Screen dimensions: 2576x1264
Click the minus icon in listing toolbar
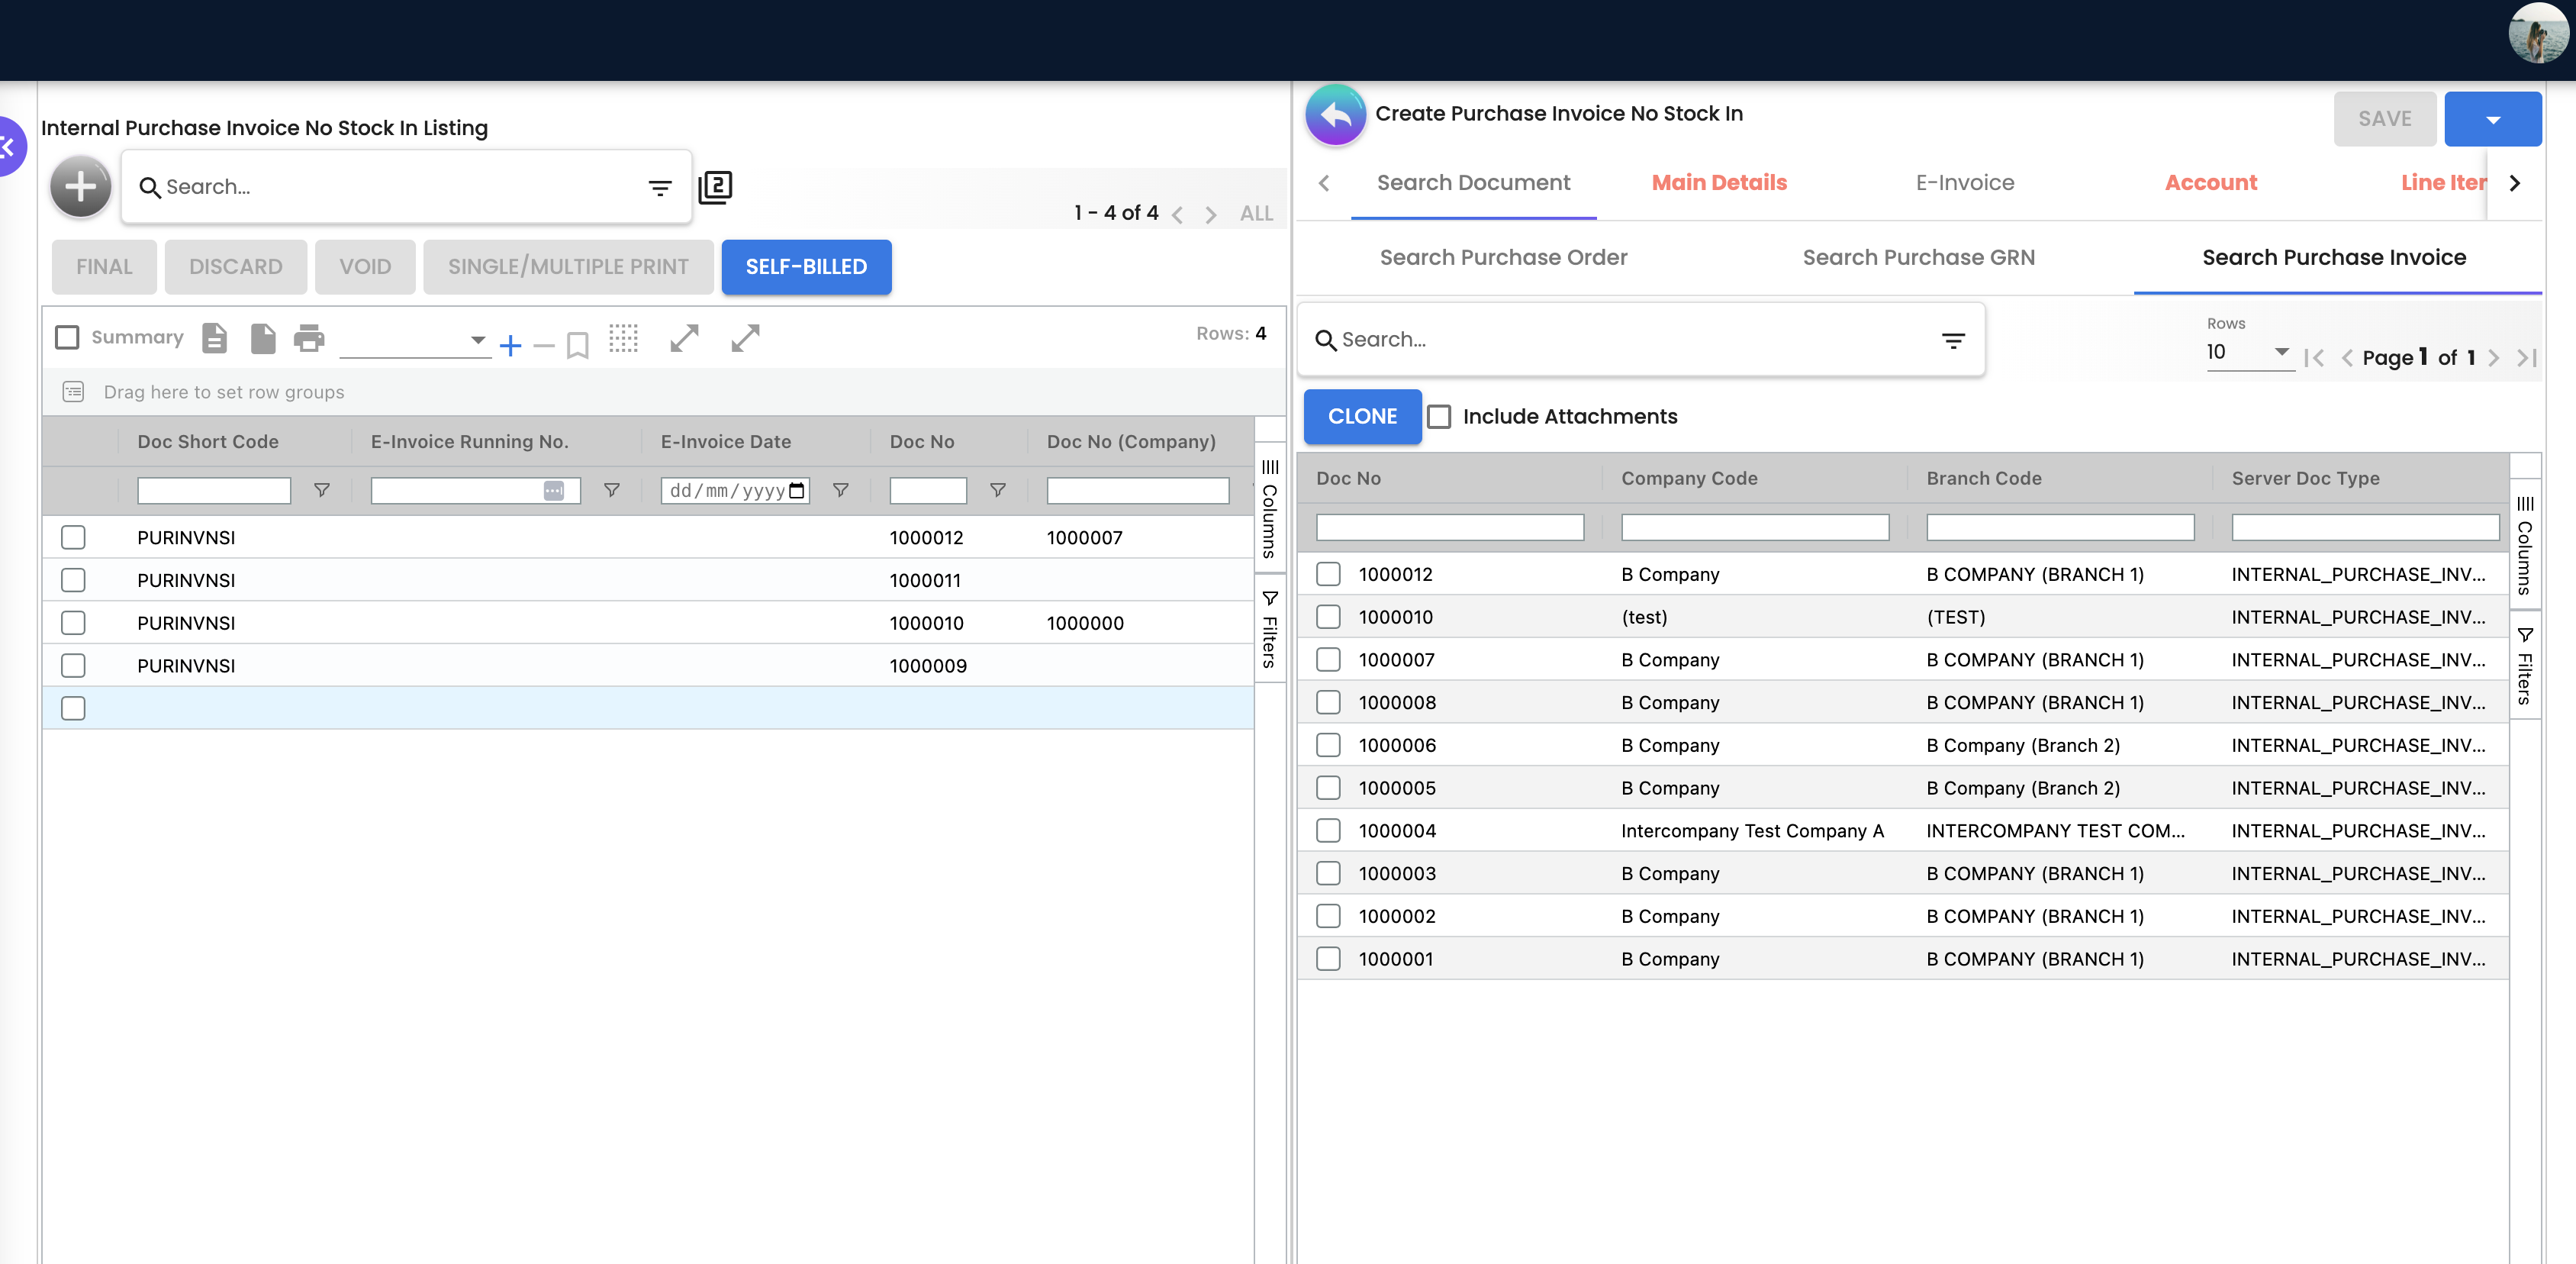click(x=544, y=346)
